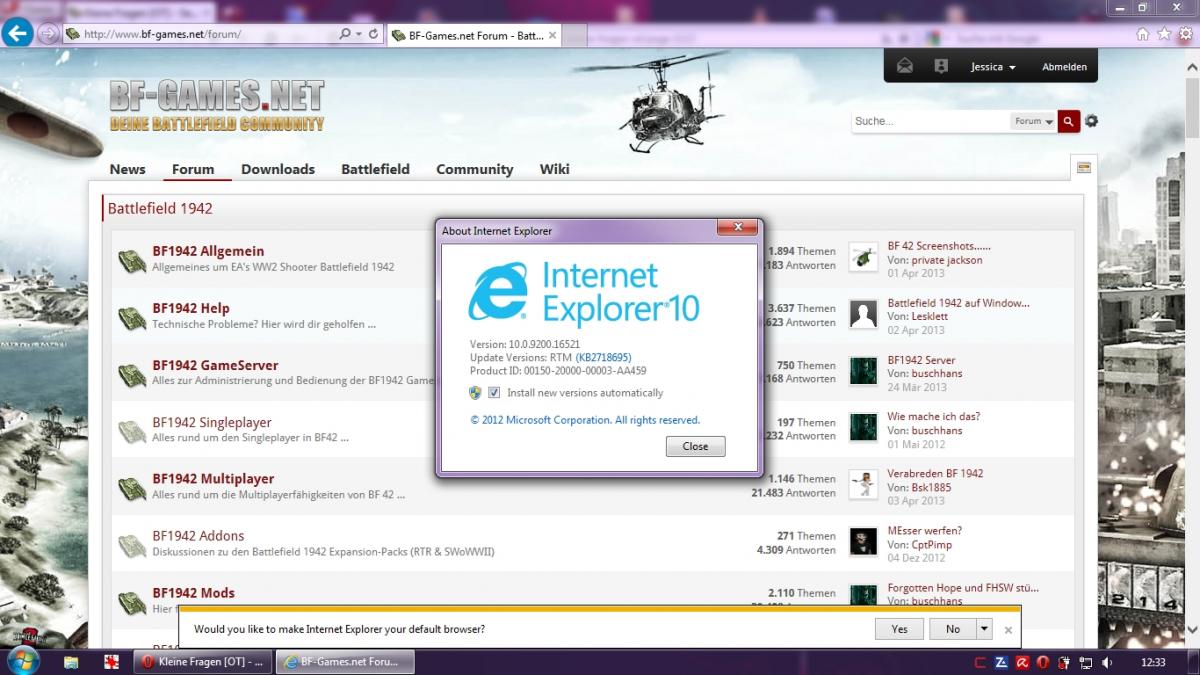Viewport: 1200px width, 675px height.
Task: Expand the address bar search dropdown arrow
Action: tap(358, 34)
